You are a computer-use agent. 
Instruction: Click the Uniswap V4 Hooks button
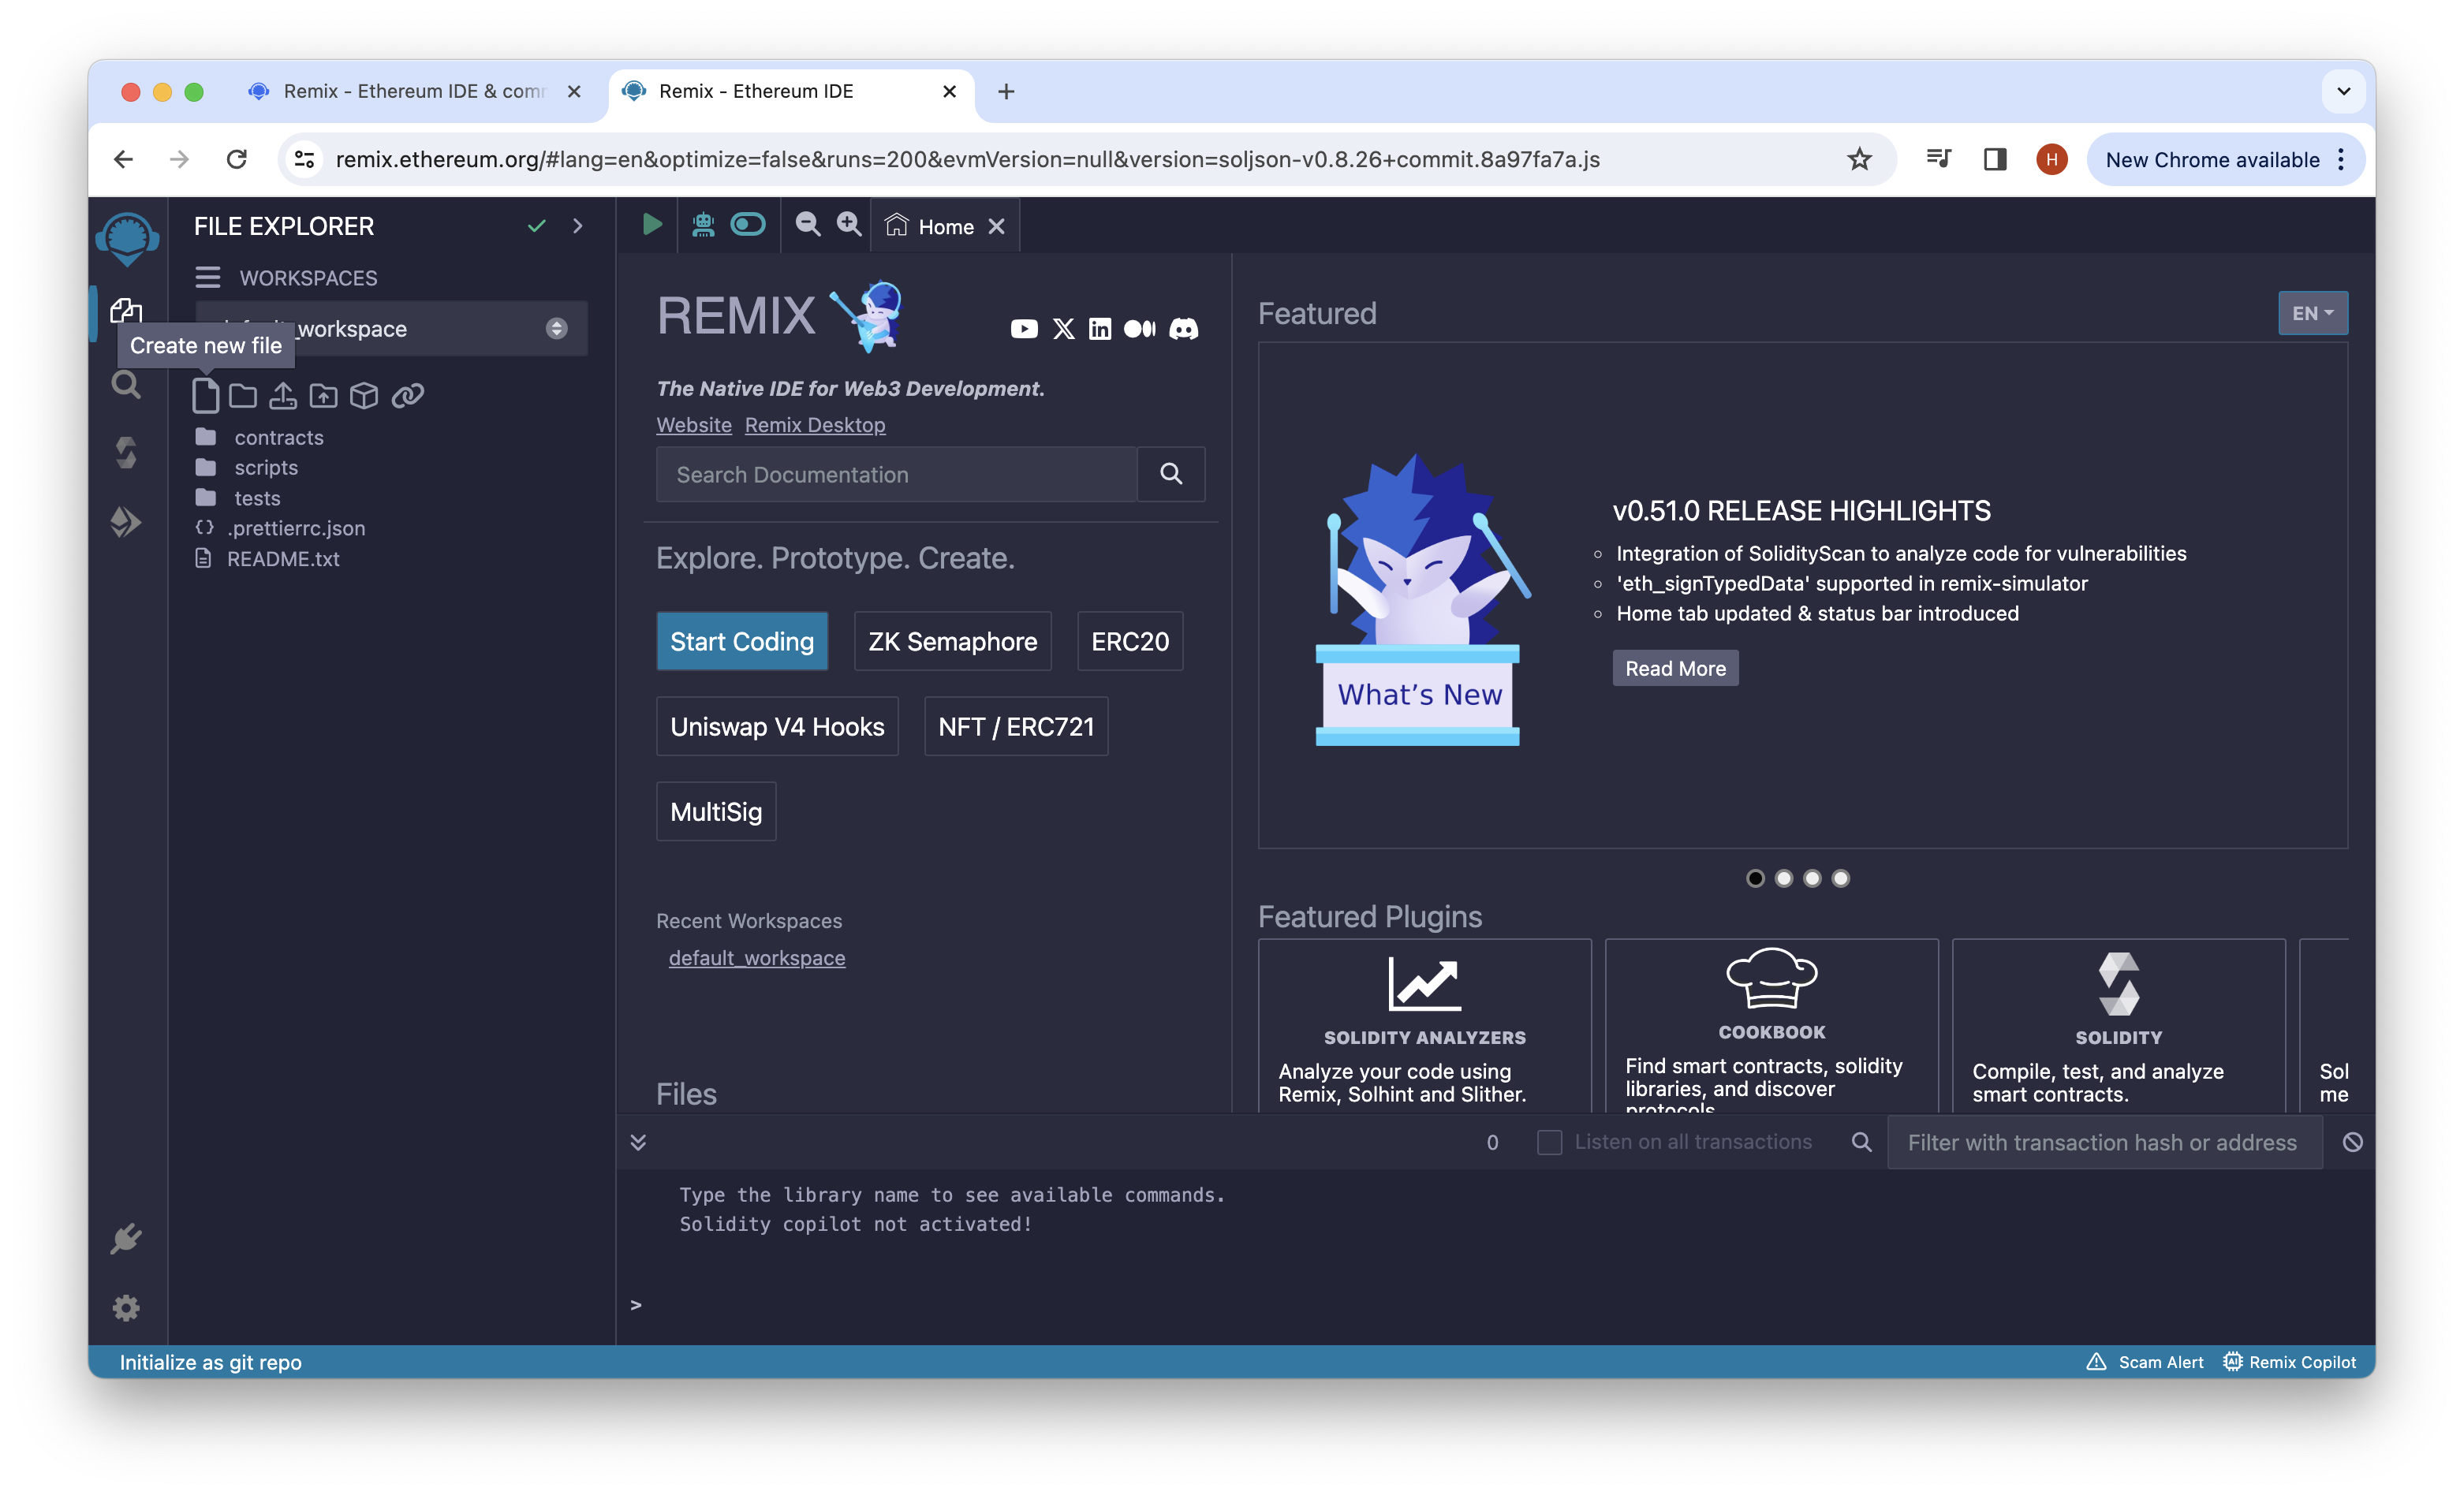[777, 726]
